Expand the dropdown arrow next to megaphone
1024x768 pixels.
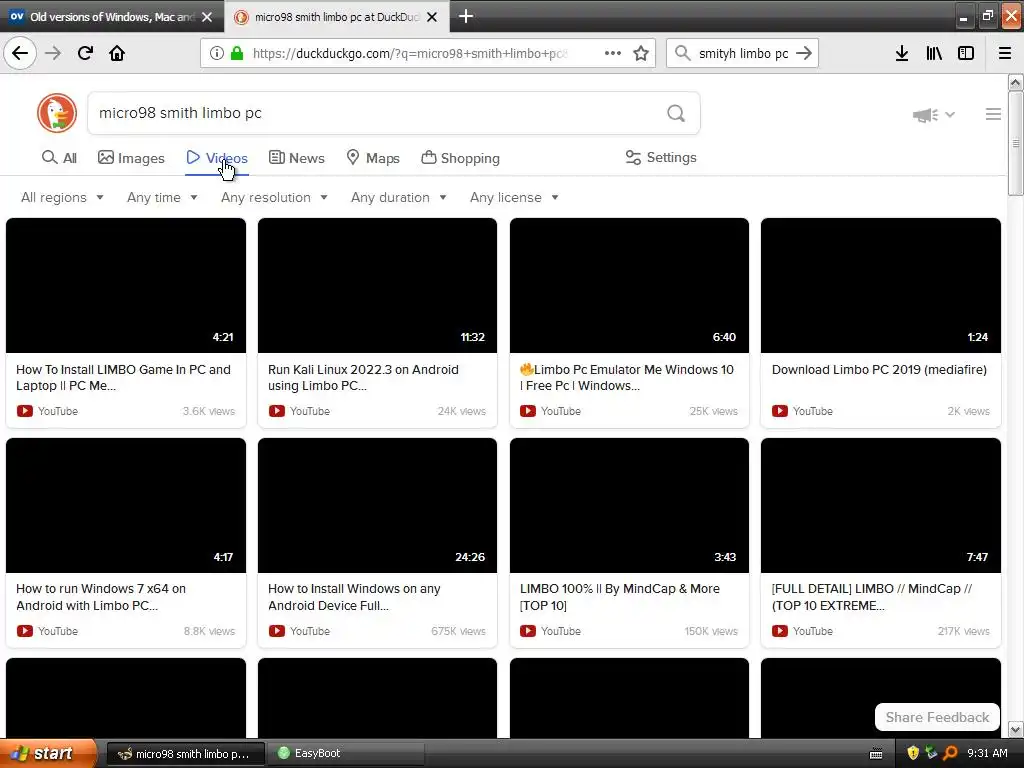(950, 114)
